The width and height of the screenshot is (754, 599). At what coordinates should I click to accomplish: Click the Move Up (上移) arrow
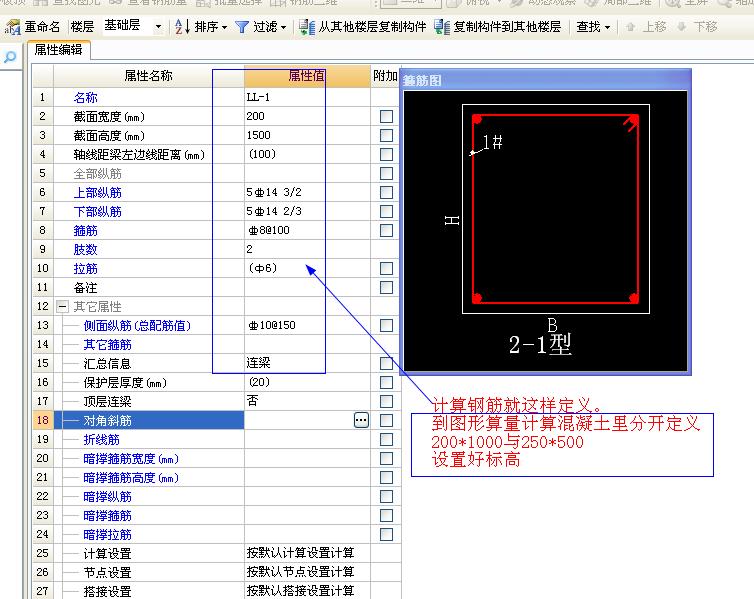(630, 27)
